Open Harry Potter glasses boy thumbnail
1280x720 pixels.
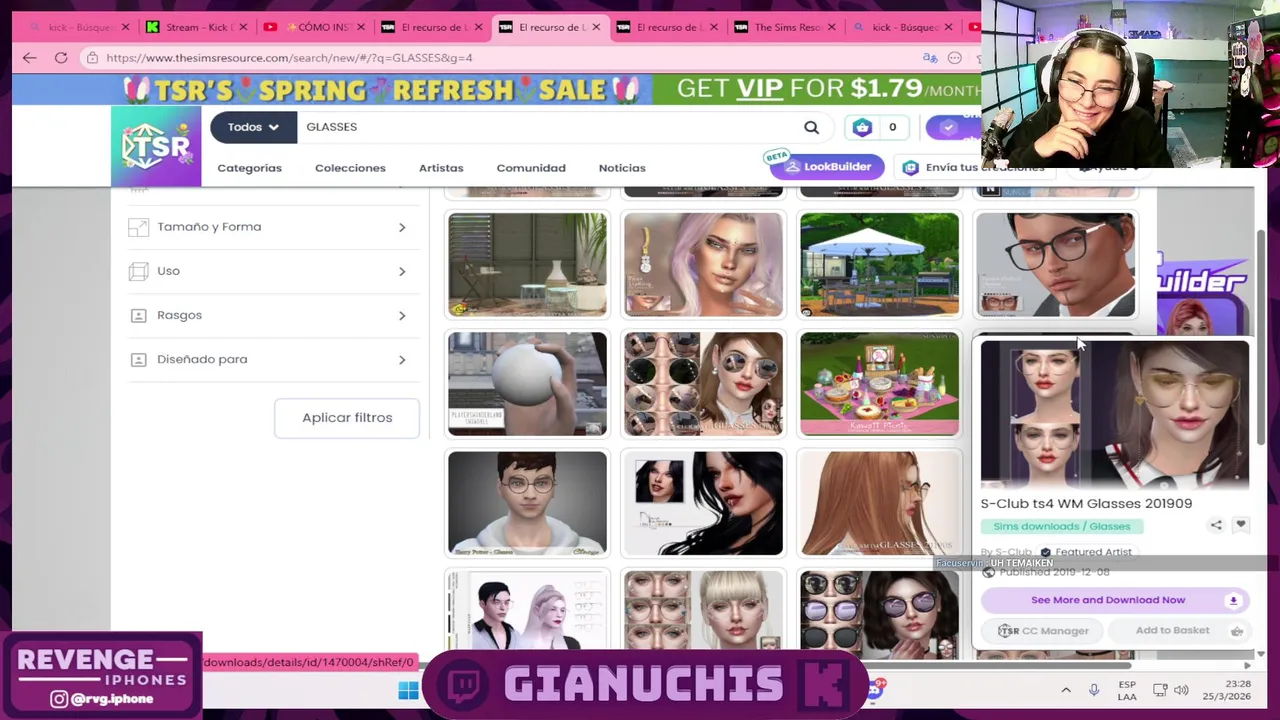tap(527, 503)
